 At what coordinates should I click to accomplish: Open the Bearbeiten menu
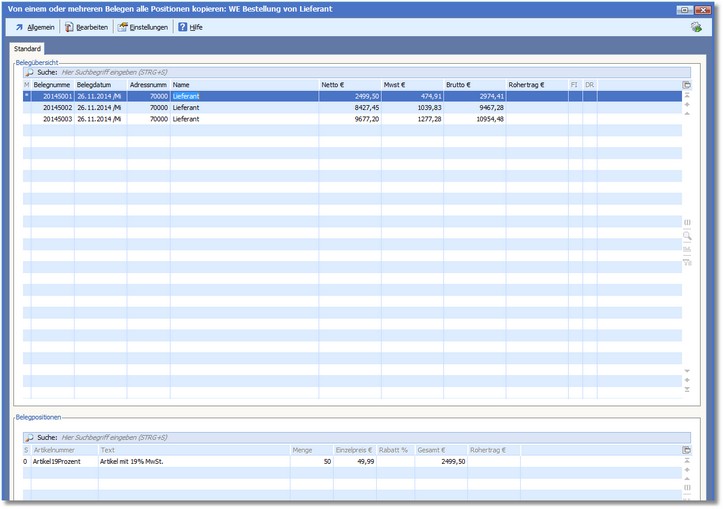click(x=87, y=27)
